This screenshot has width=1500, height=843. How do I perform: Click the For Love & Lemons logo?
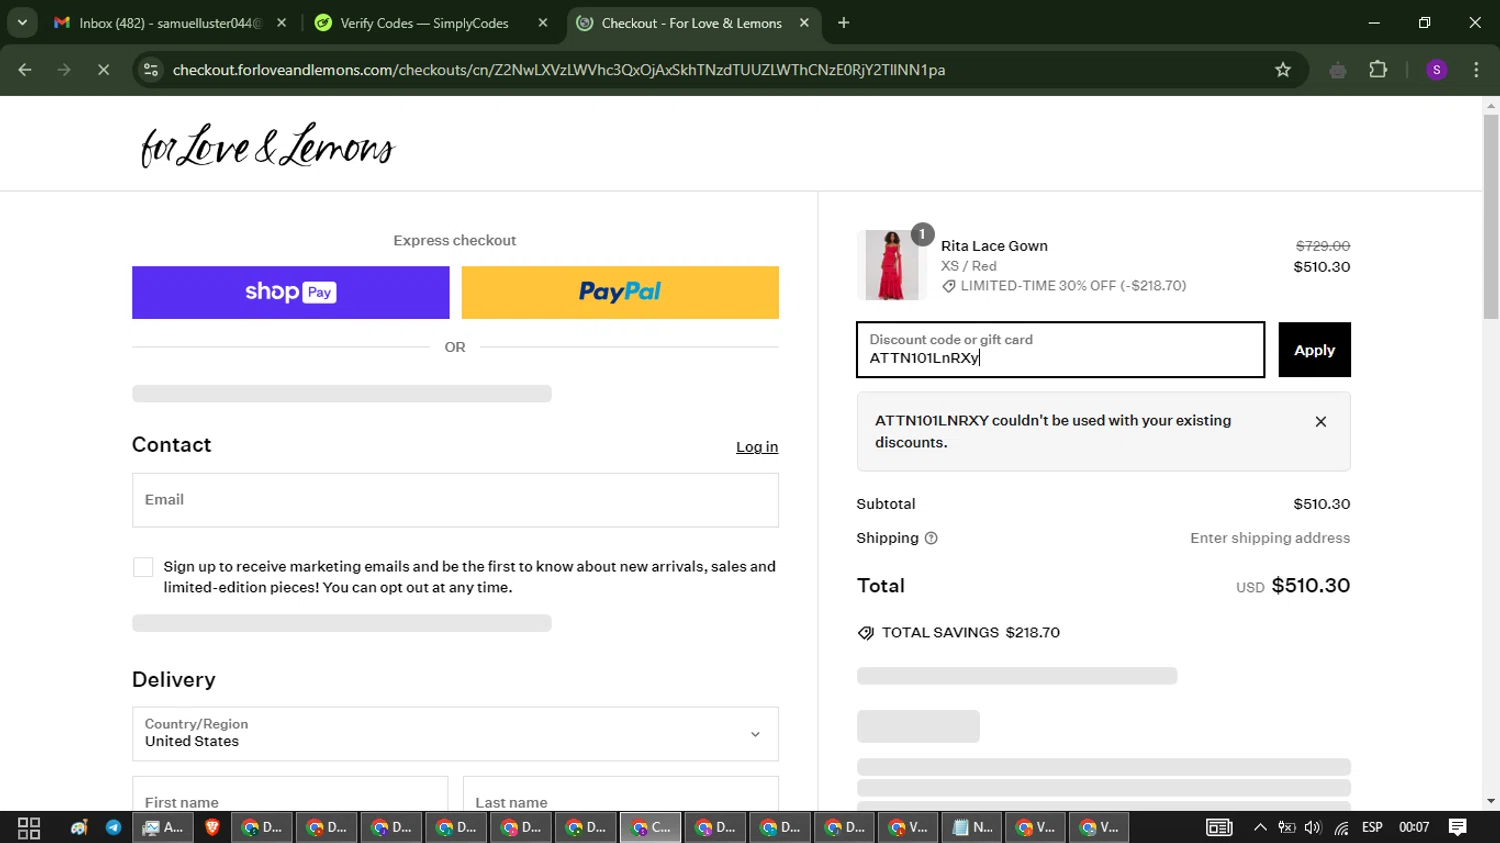268,145
